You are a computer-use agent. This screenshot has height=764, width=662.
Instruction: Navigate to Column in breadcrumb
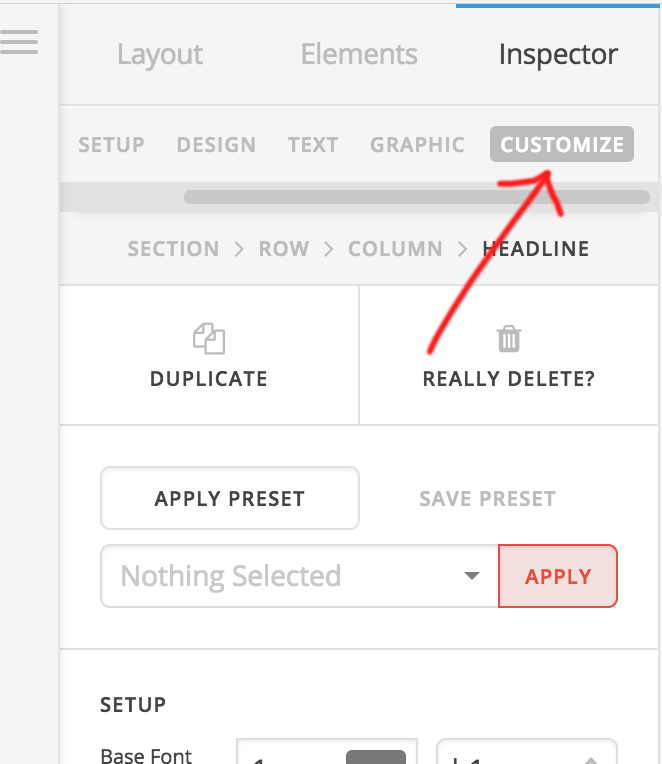coord(395,249)
